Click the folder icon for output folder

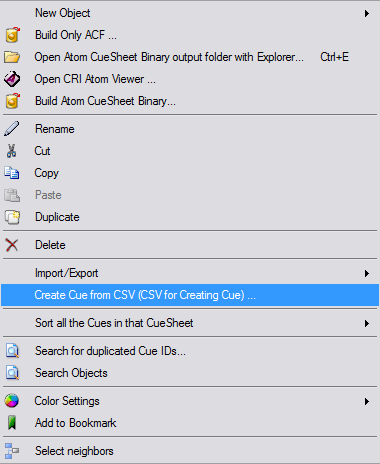click(x=12, y=57)
